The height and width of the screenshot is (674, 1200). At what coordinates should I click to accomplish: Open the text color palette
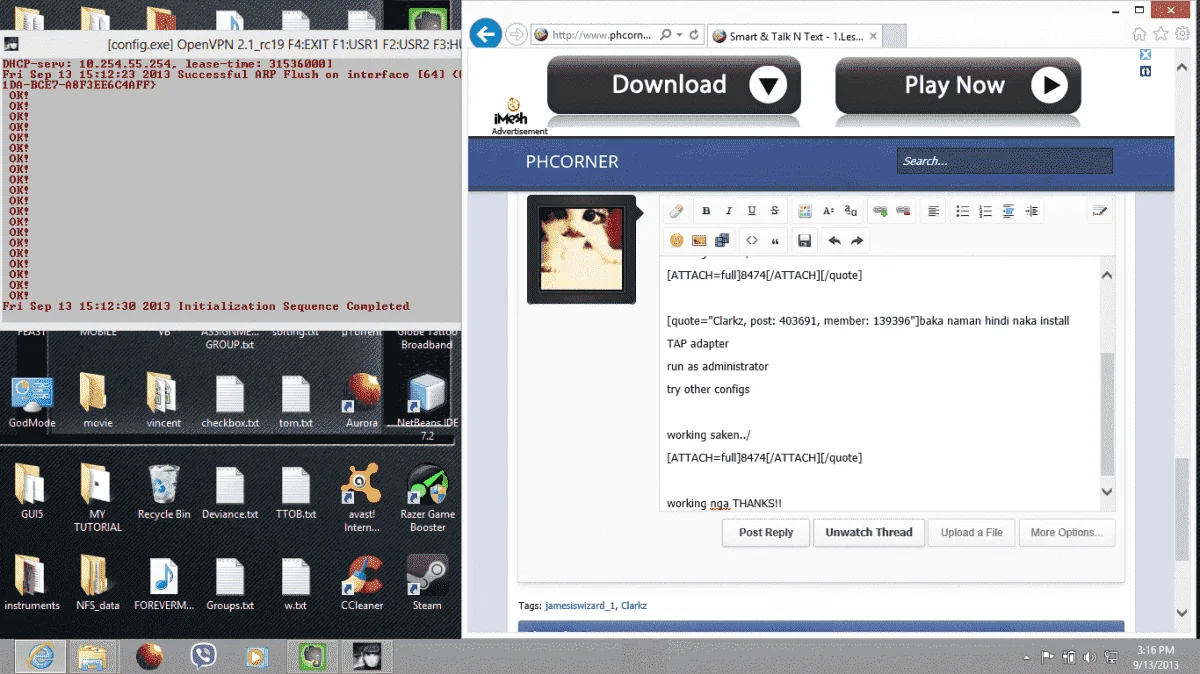805,211
